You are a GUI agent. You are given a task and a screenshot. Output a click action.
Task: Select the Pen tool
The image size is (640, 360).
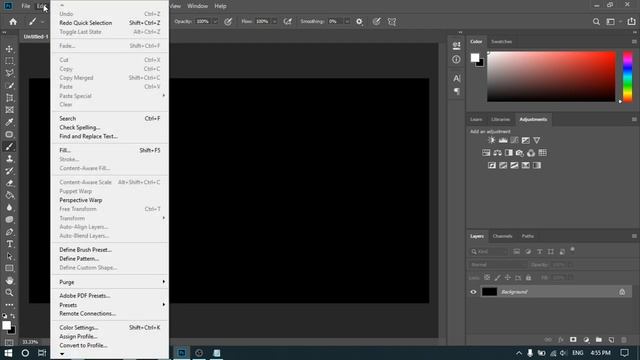coord(9,232)
